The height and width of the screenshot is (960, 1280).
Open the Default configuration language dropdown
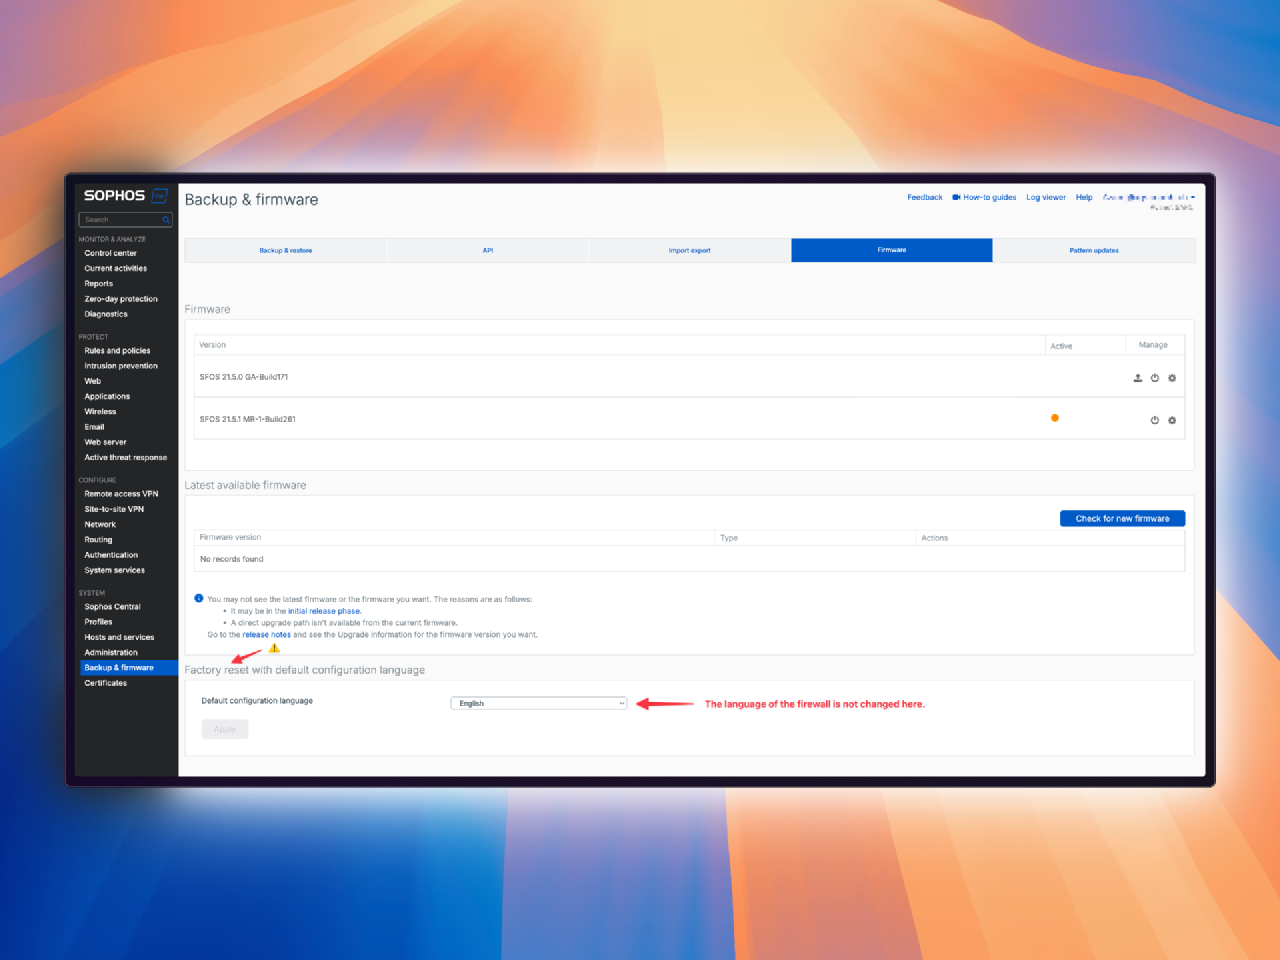pyautogui.click(x=538, y=703)
